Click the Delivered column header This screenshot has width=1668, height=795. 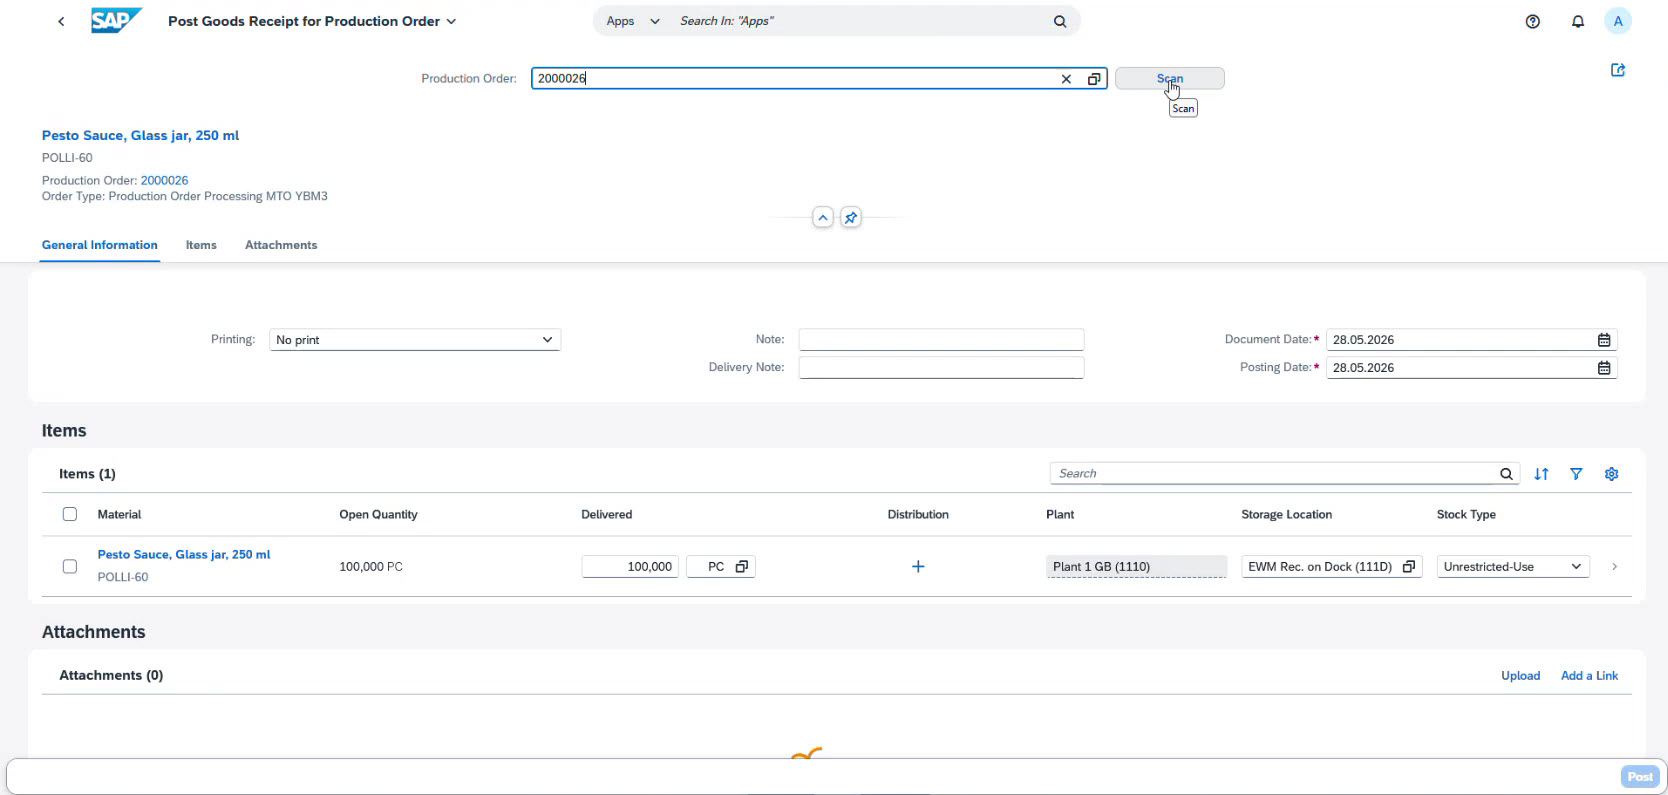coord(606,515)
